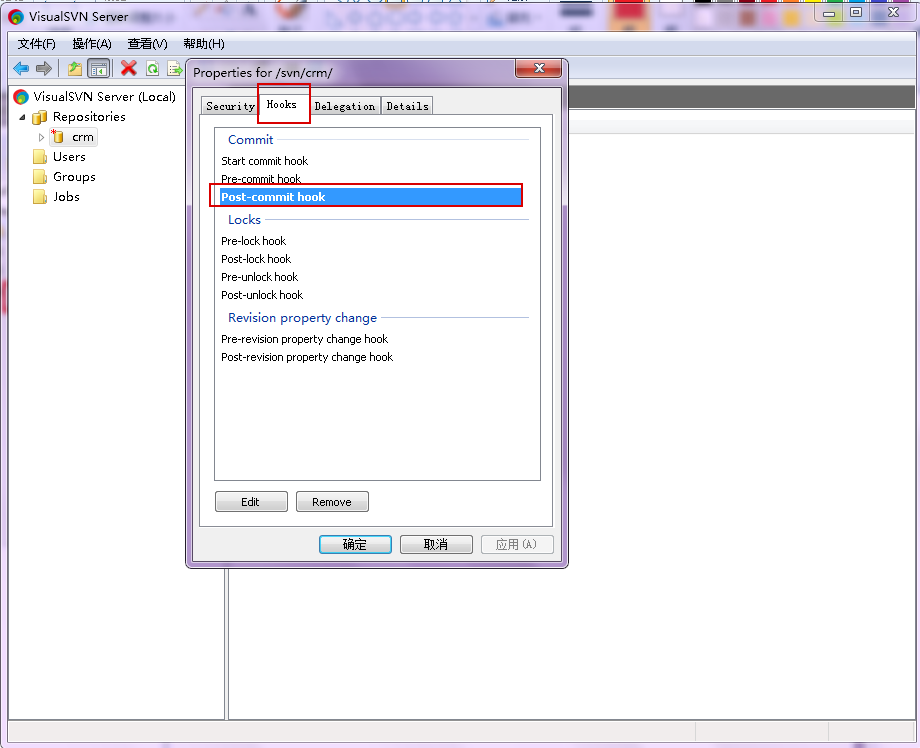This screenshot has width=920, height=748.
Task: Toggle the show/hide console tree icon
Action: pos(99,69)
